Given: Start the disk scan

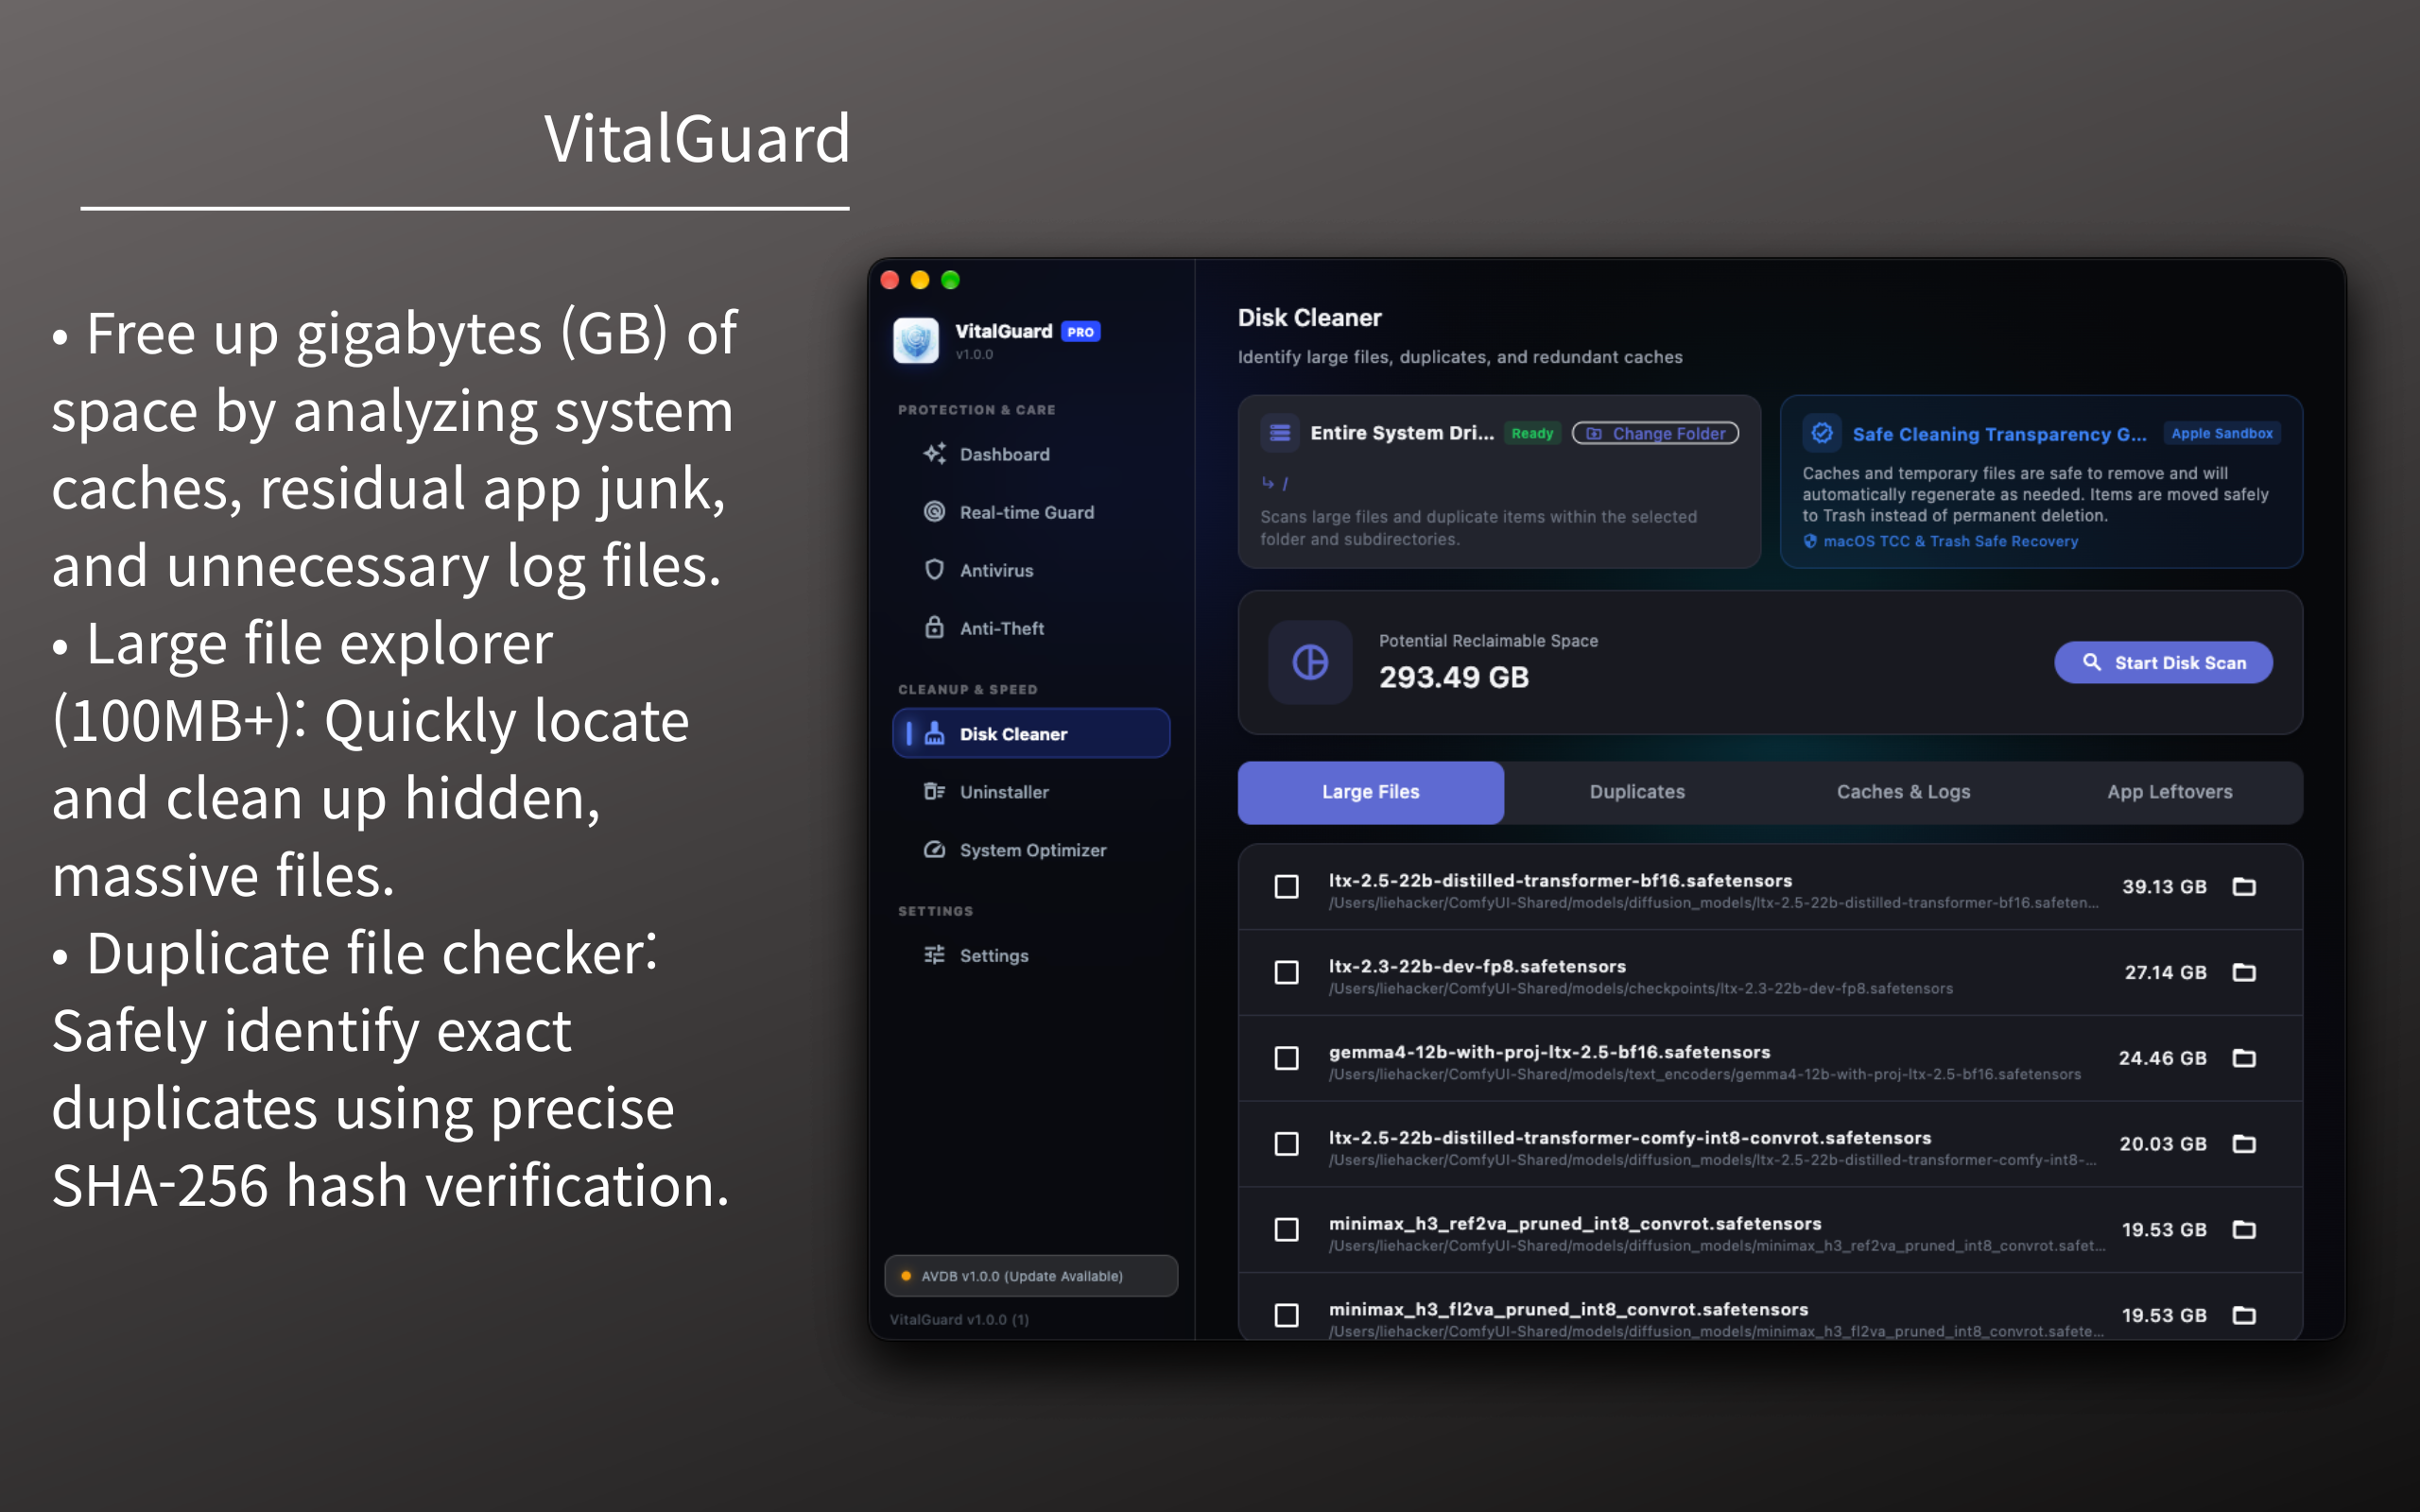Looking at the screenshot, I should tap(2163, 662).
